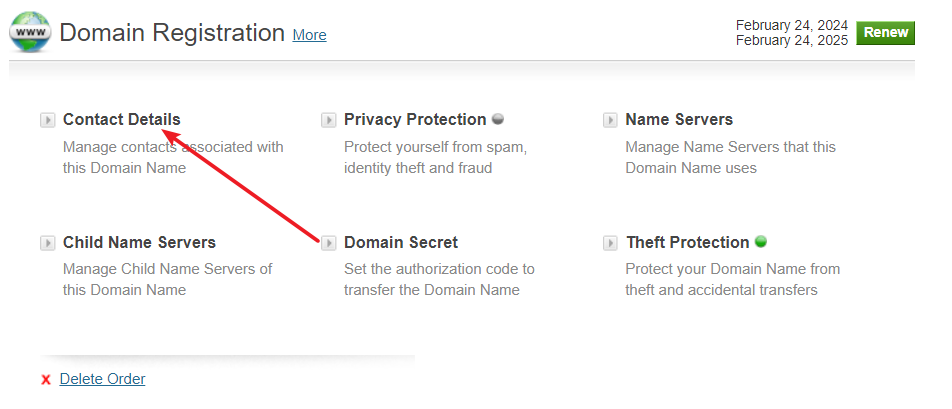Image resolution: width=952 pixels, height=409 pixels.
Task: Open the Contact Details section
Action: pos(121,120)
